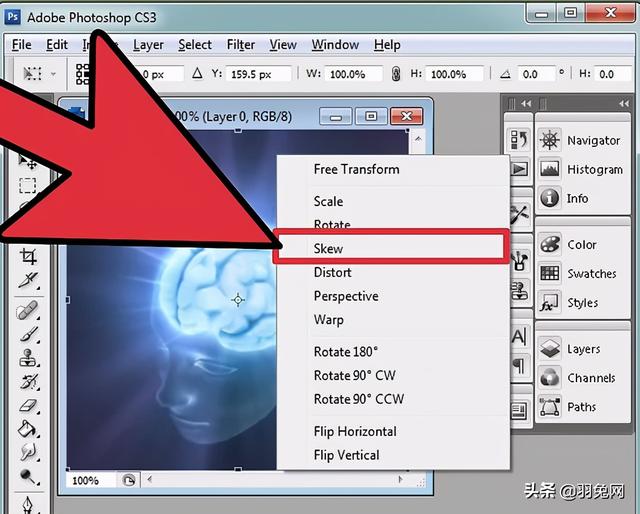Select the Rectangular Marquee tool
This screenshot has height=514, width=640.
pyautogui.click(x=28, y=185)
